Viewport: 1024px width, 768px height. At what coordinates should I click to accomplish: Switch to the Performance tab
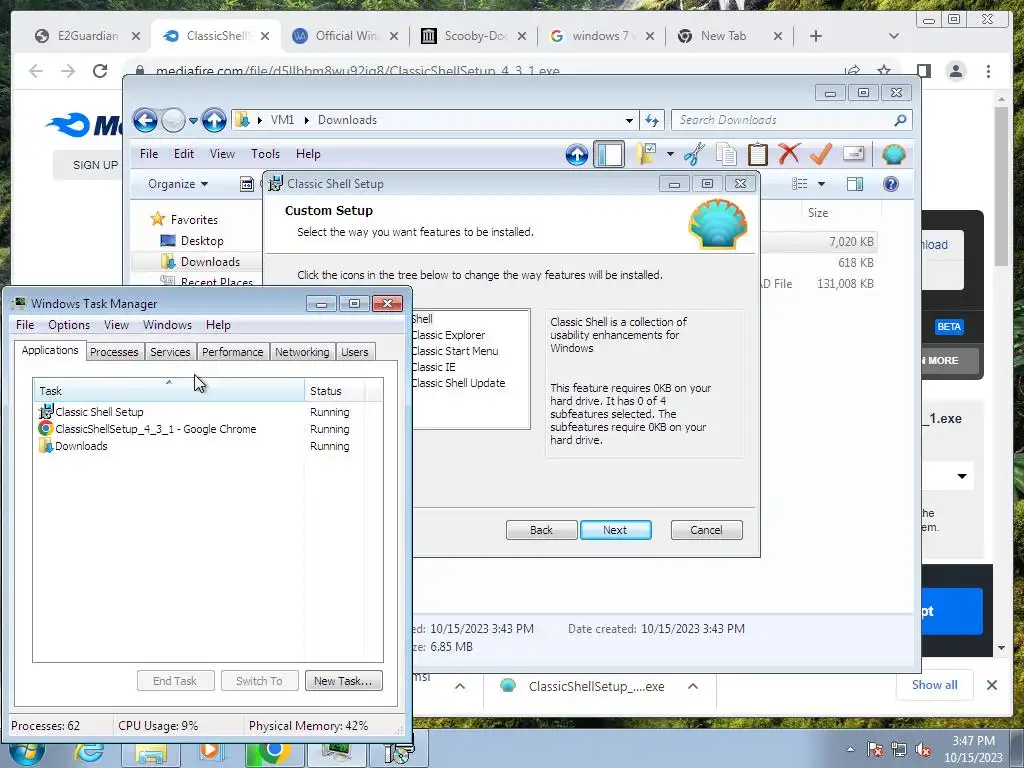point(232,352)
